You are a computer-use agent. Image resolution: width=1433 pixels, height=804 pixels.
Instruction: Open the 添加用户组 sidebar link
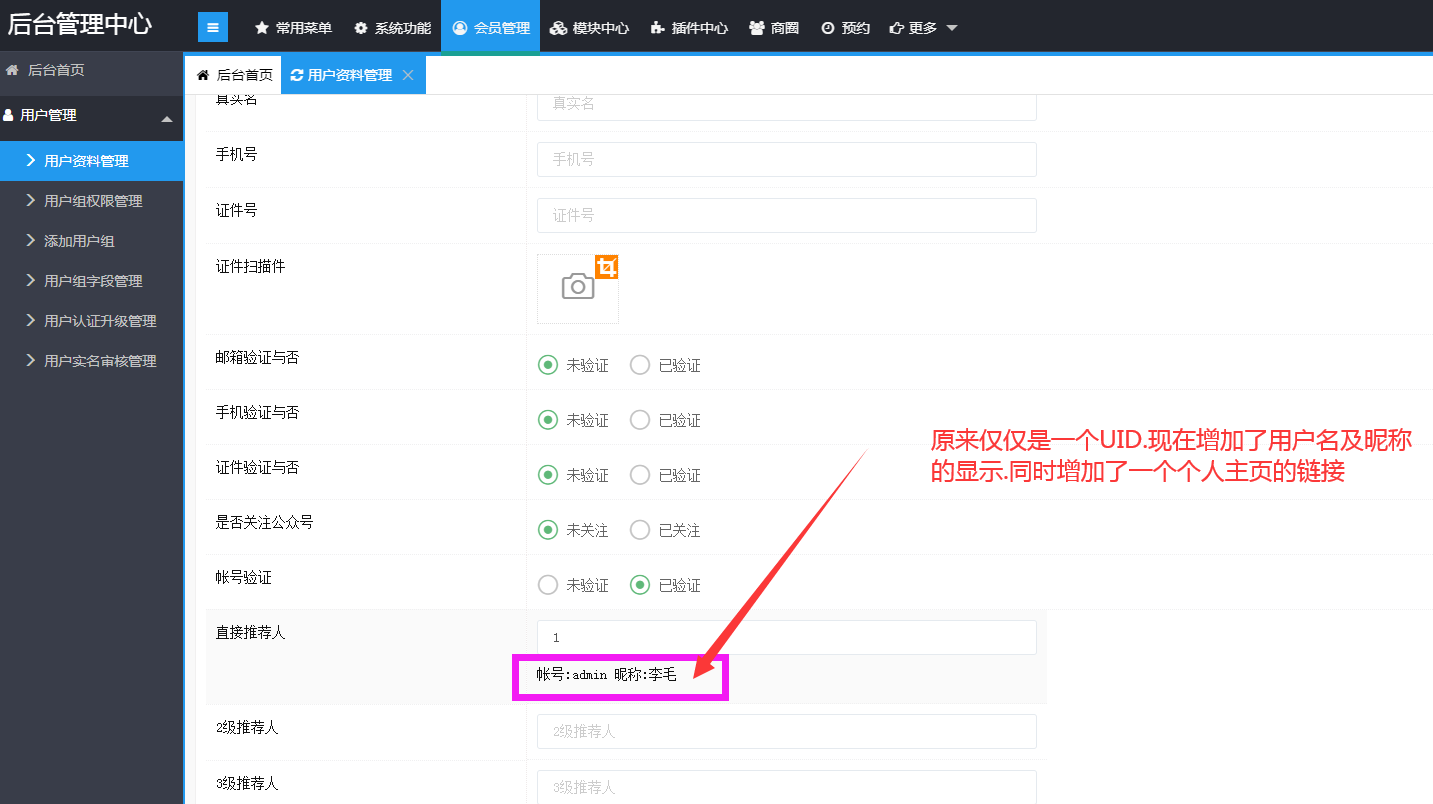pos(79,241)
